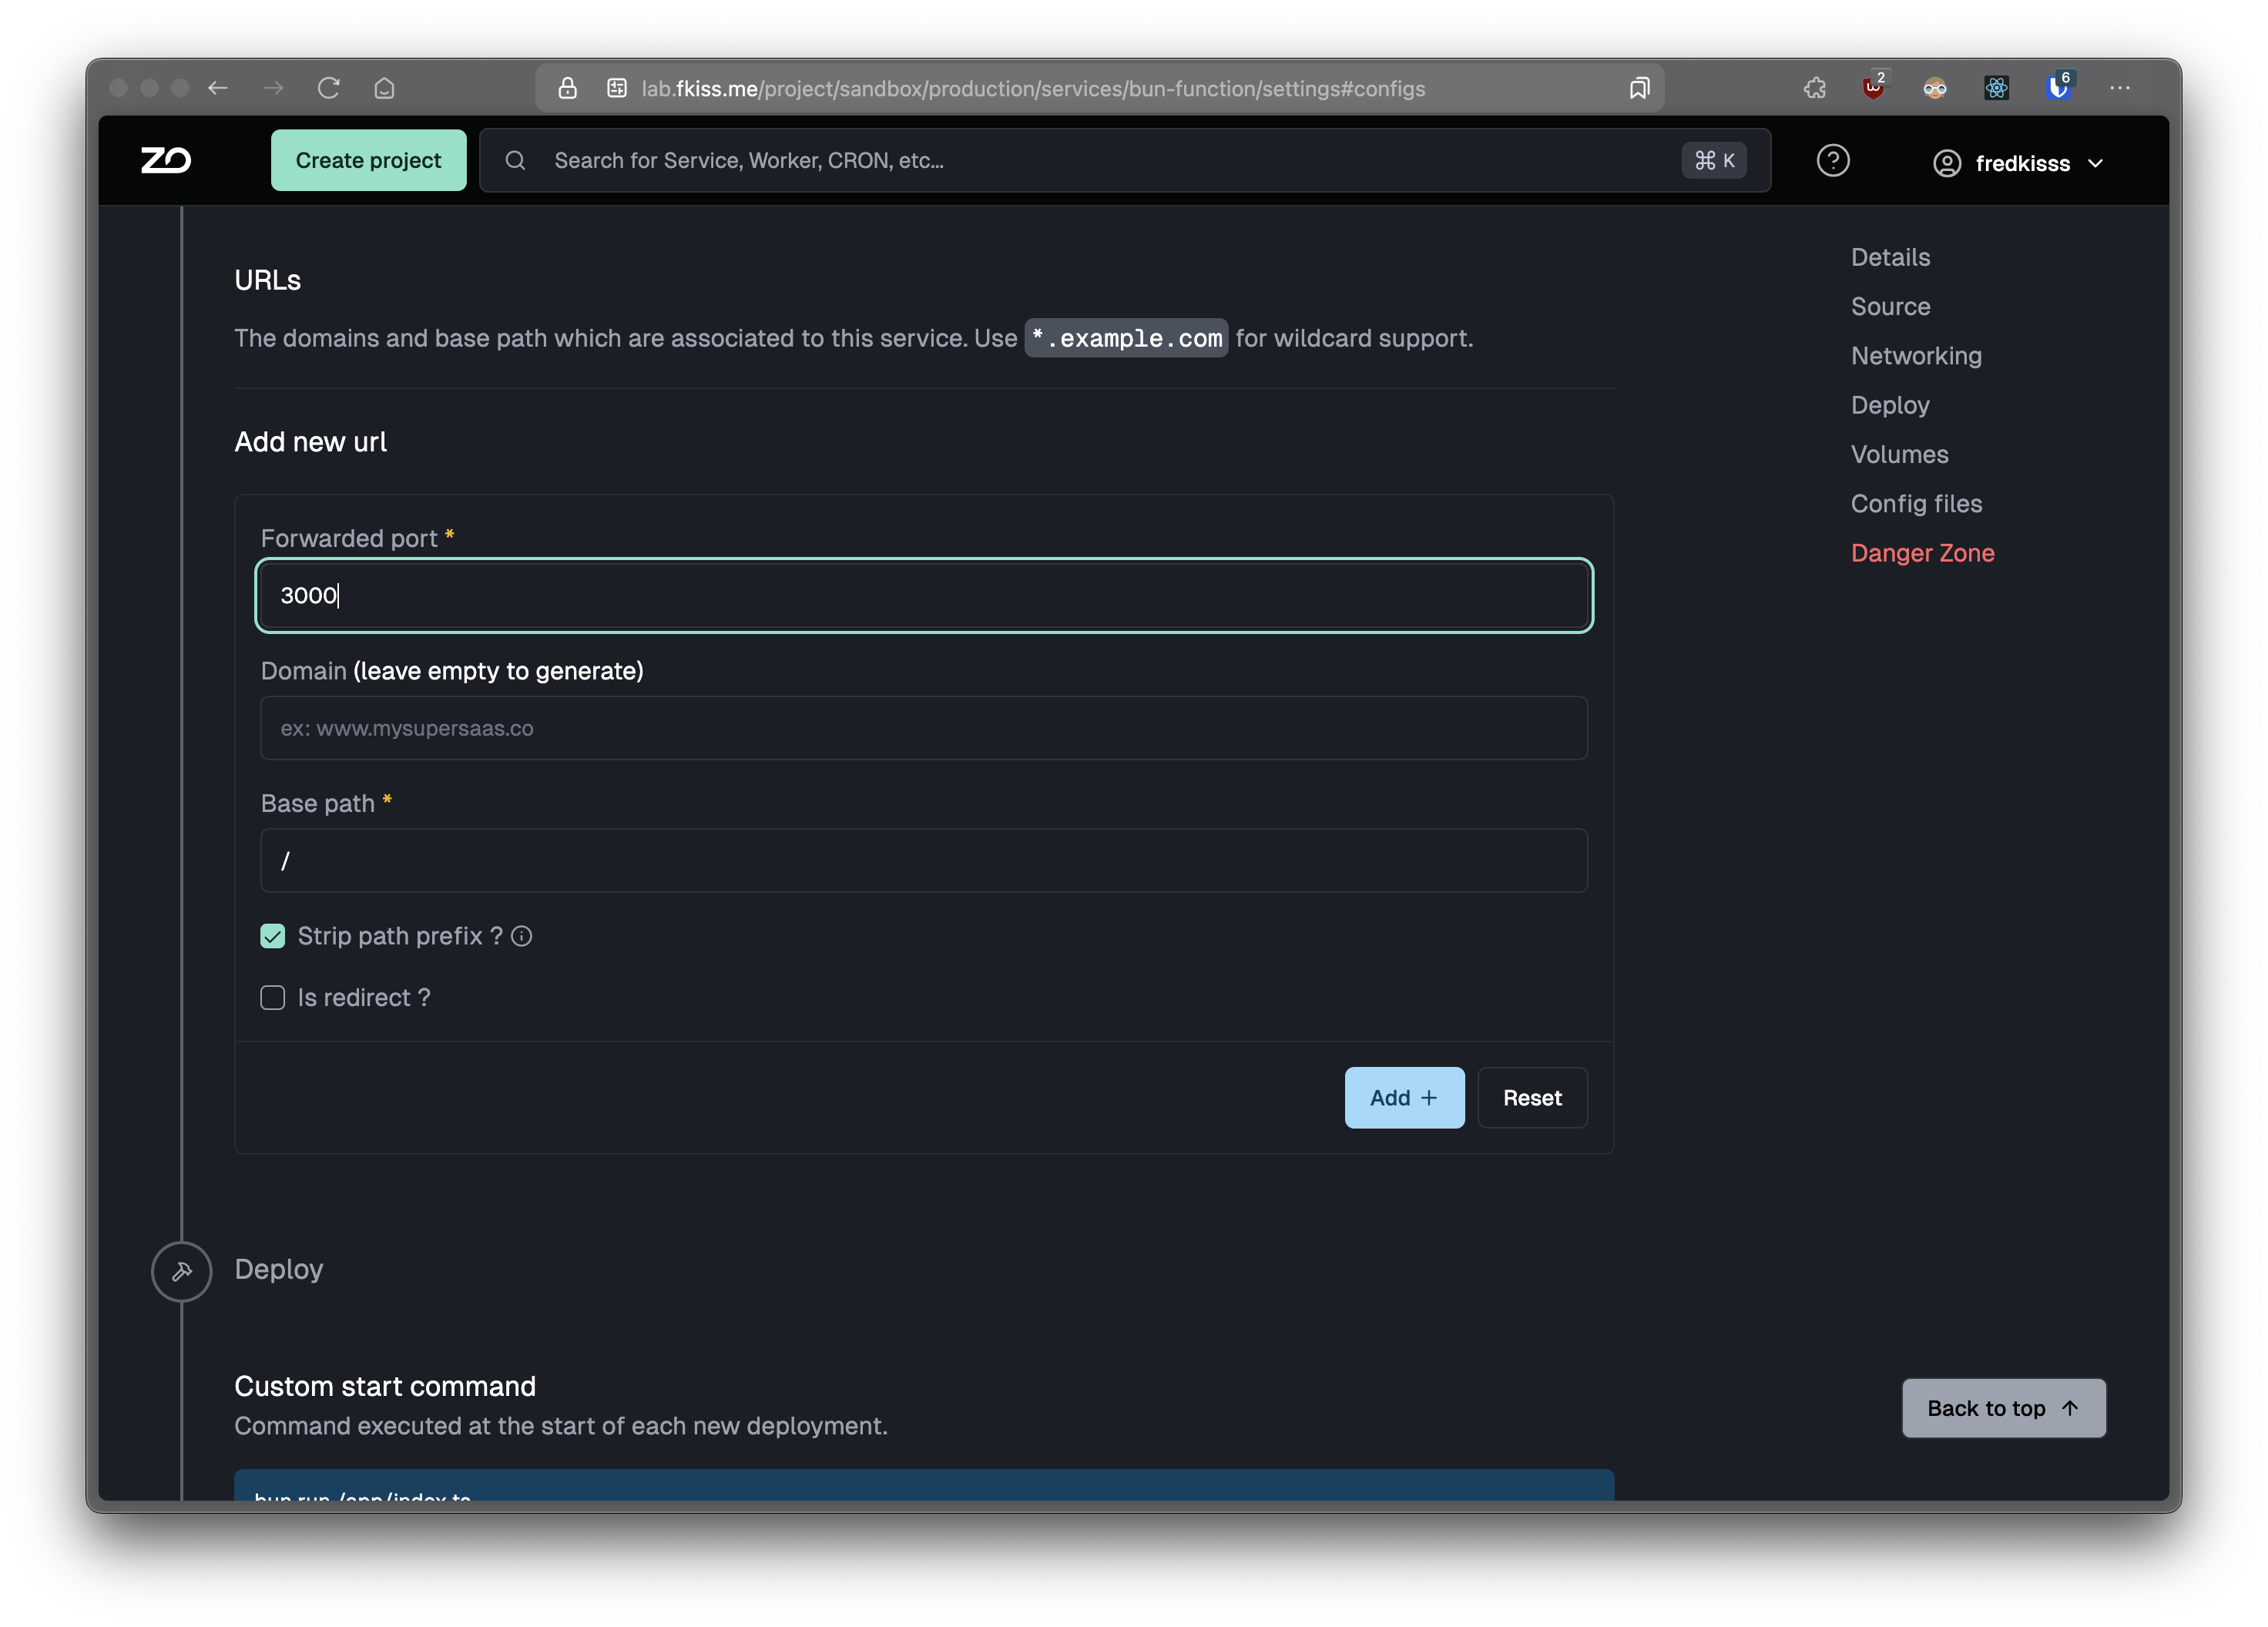2268x1627 pixels.
Task: Click the ZO logo in header
Action: pos(165,160)
